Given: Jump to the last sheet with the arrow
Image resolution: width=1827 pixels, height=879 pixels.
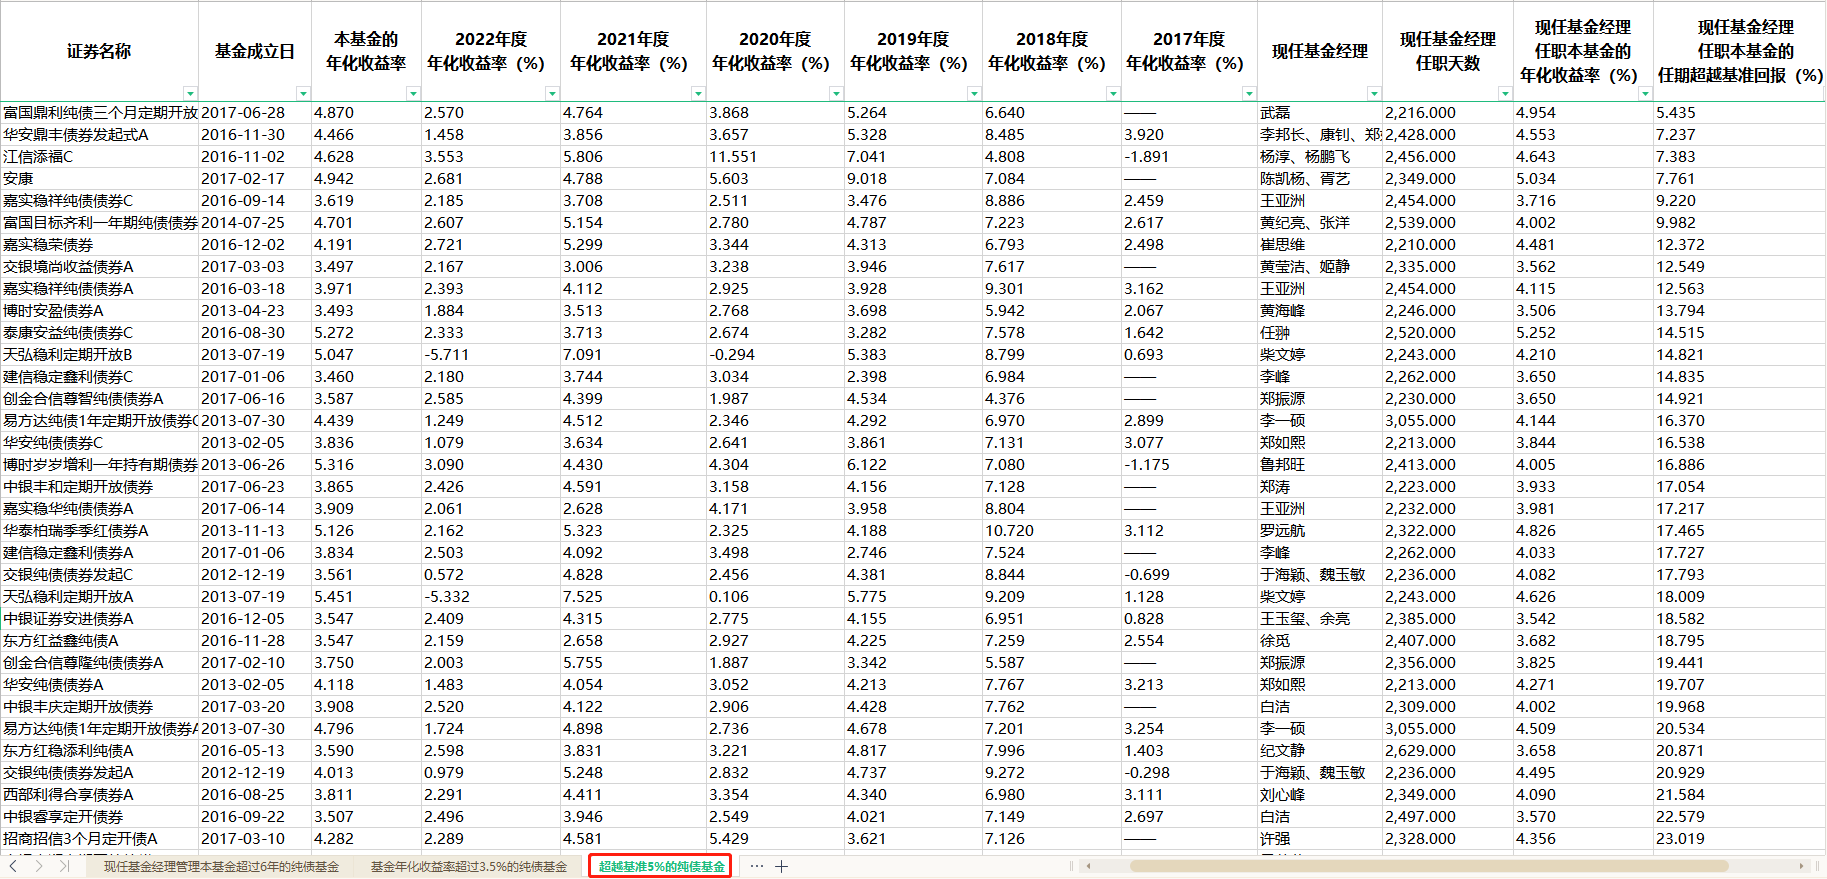Looking at the screenshot, I should coord(64,866).
